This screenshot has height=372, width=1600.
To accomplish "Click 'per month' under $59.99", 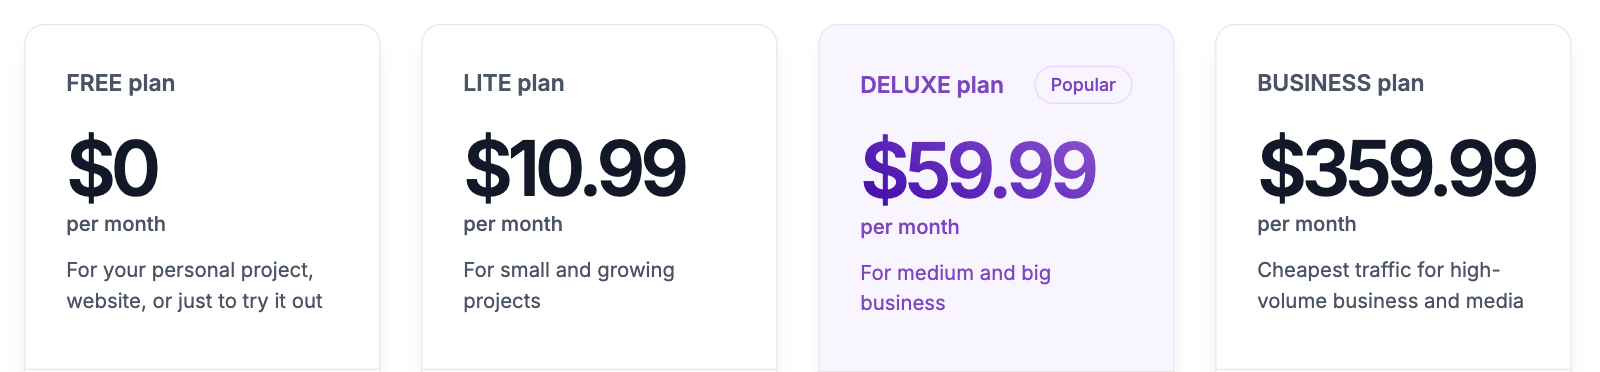I will [x=910, y=227].
